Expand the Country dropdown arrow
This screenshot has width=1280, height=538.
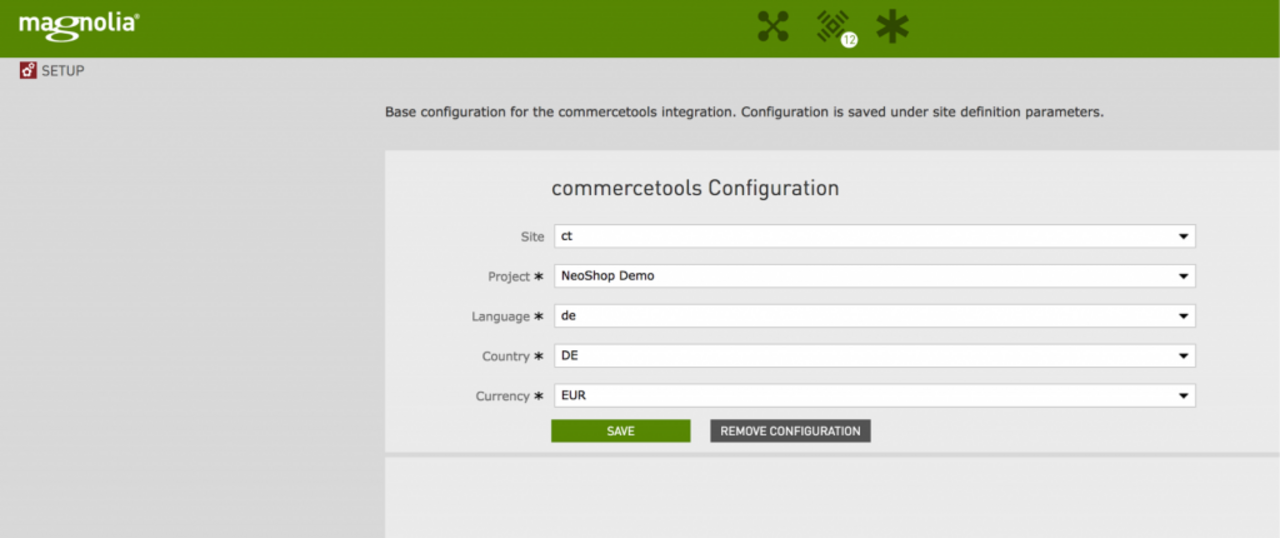(x=1183, y=356)
